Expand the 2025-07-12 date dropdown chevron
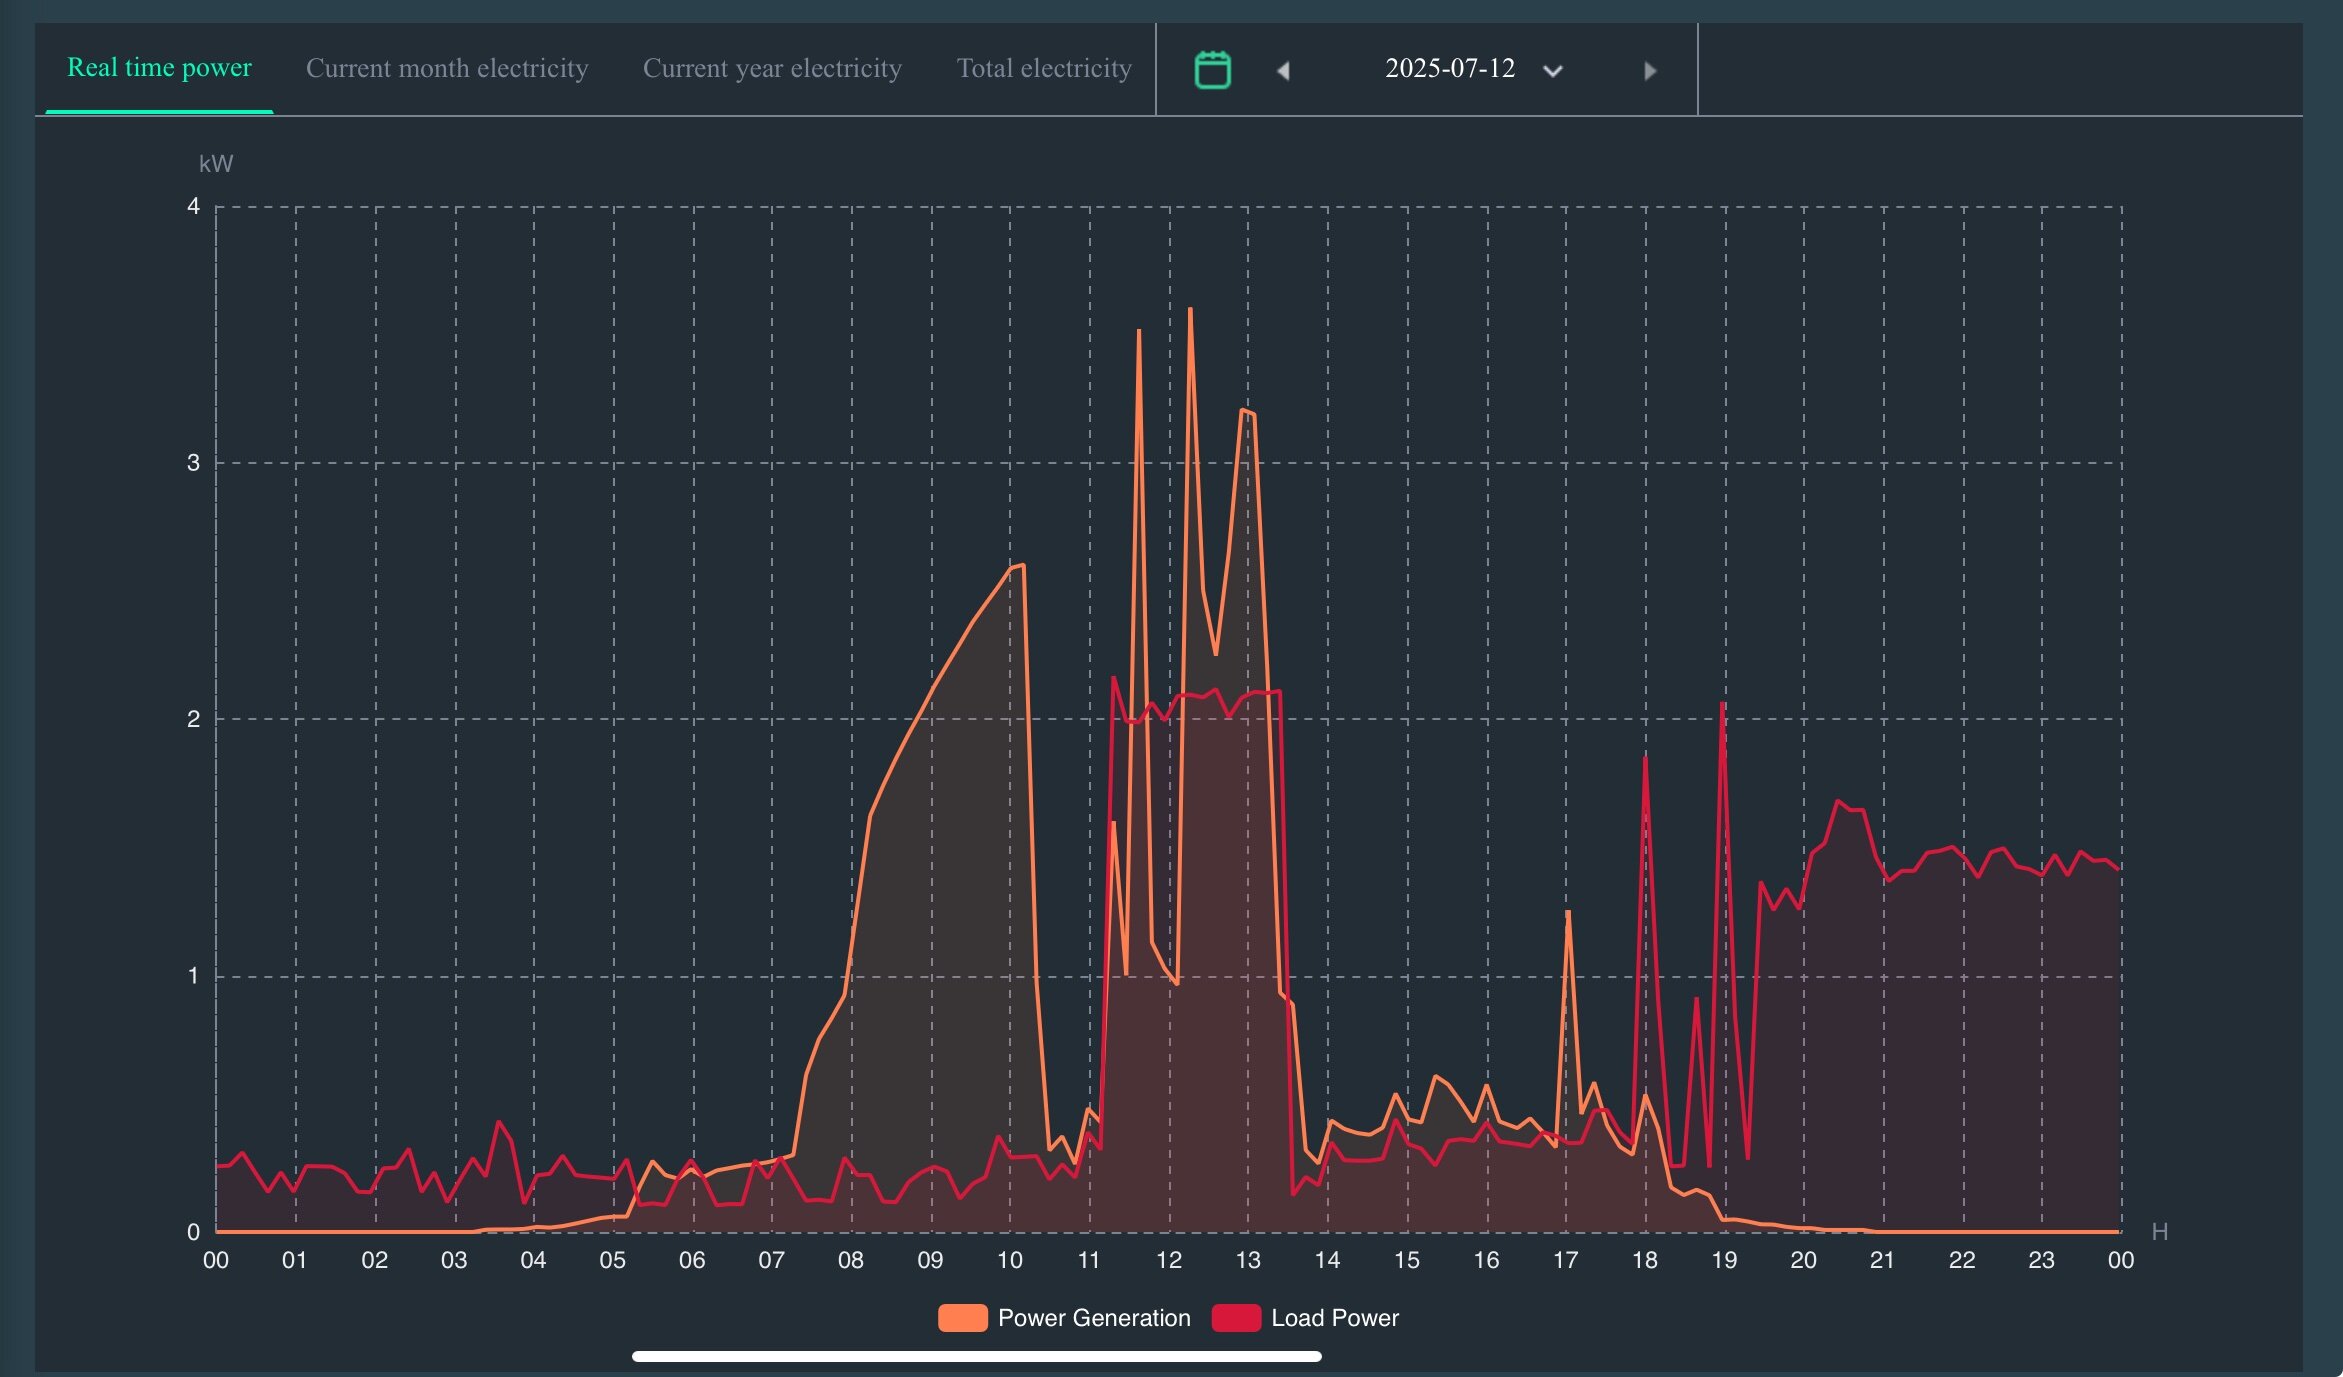This screenshot has width=2343, height=1377. tap(1552, 71)
